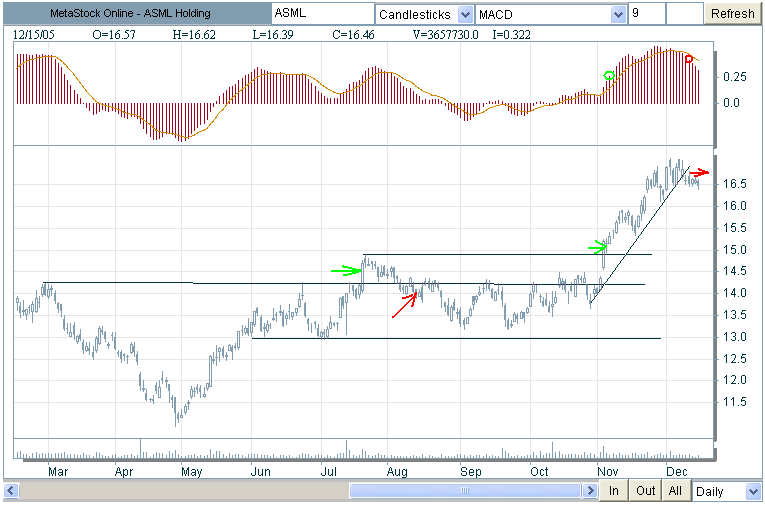Click the H=16.62 high value
Screen dimensions: 765x505
coord(194,35)
